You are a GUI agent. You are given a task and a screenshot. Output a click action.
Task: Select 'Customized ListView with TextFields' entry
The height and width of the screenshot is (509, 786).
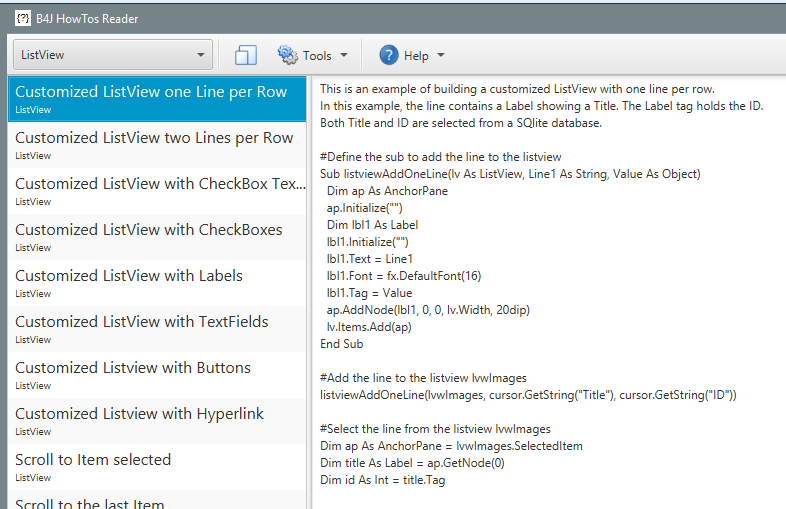(x=142, y=328)
